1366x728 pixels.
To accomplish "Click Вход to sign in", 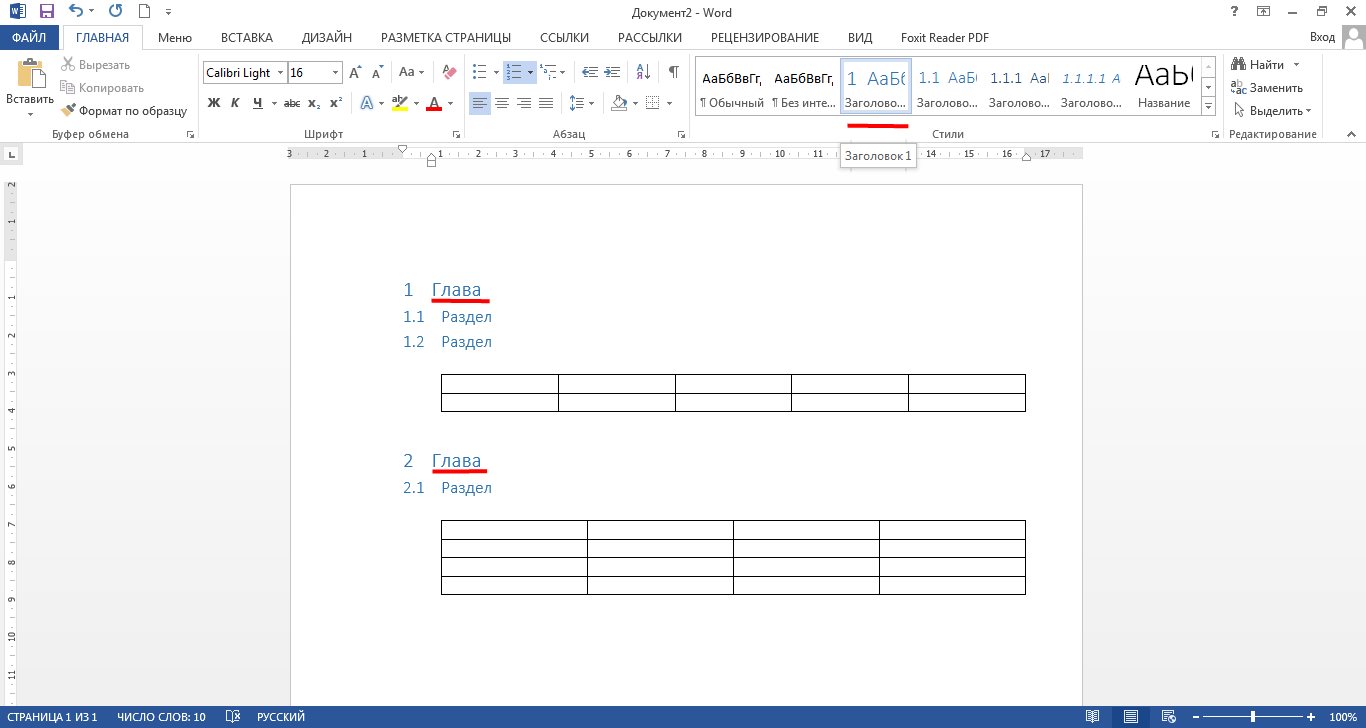I will pos(1322,38).
